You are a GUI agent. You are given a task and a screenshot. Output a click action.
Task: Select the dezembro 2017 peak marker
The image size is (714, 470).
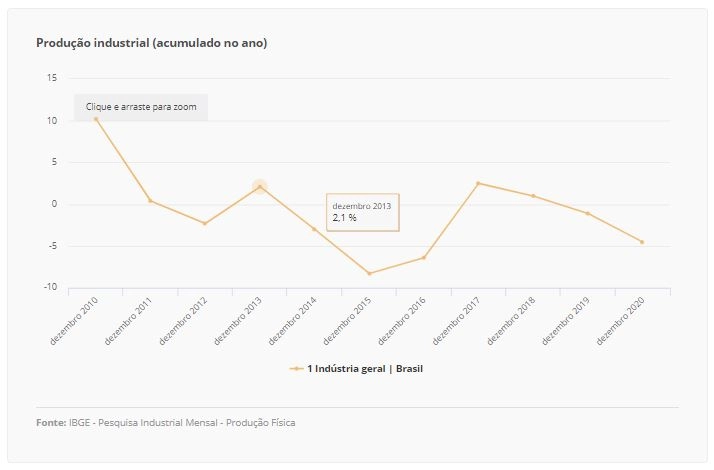[478, 183]
